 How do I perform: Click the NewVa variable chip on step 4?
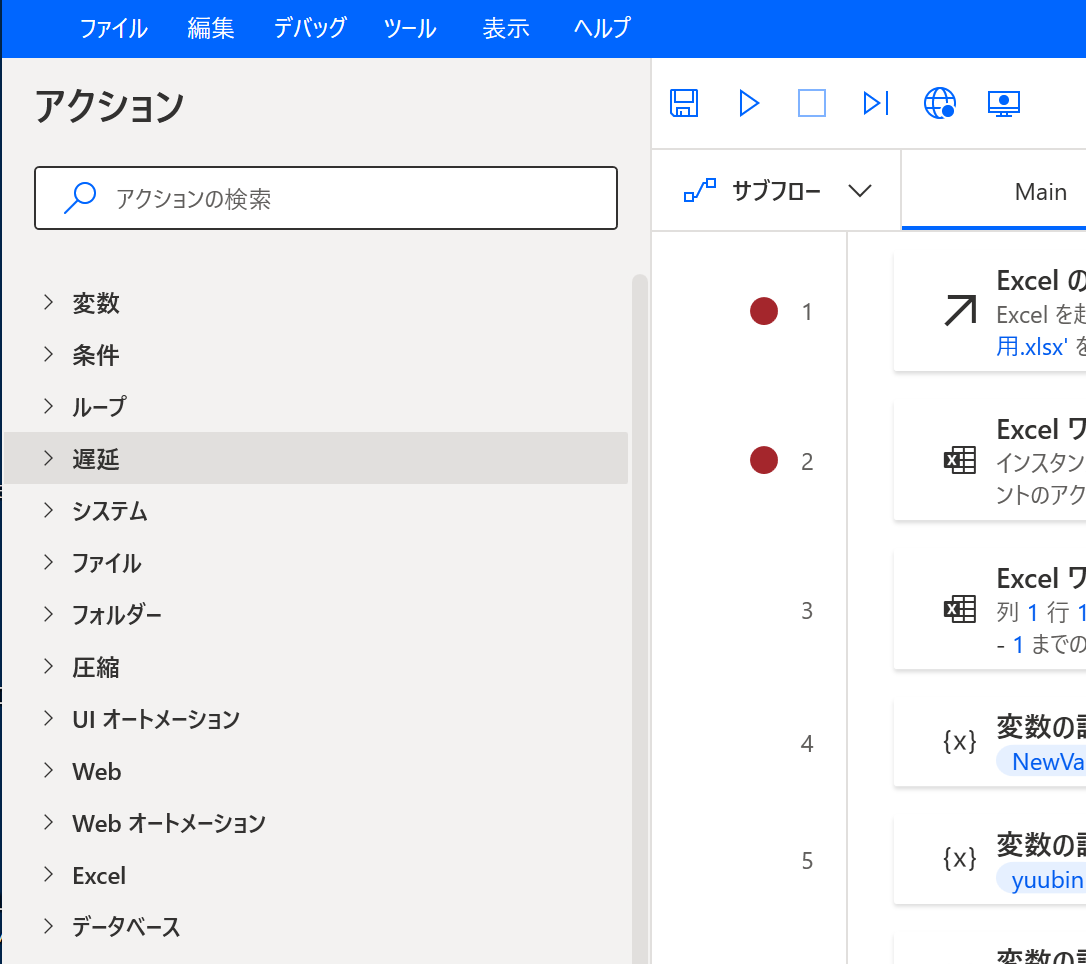[1042, 761]
